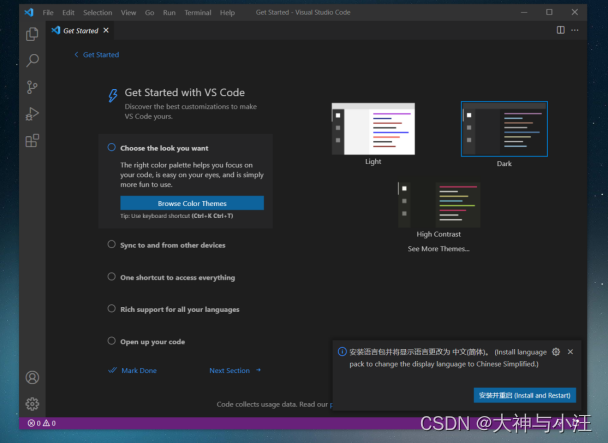Open the Help menu

(x=227, y=12)
